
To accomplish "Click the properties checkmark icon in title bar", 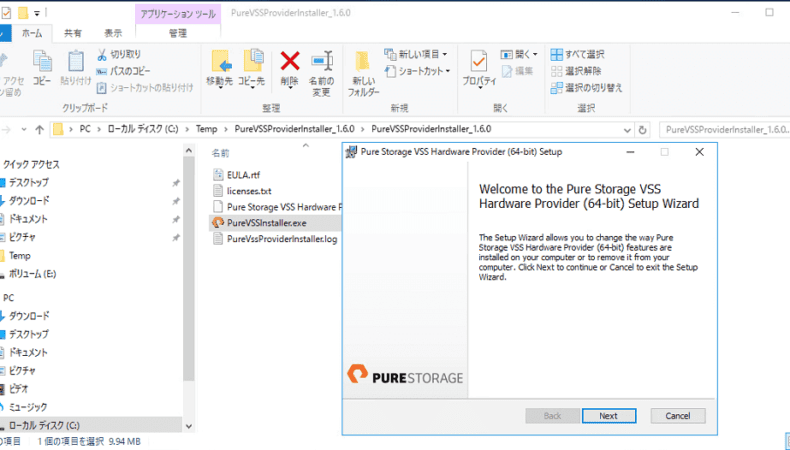I will (6, 13).
